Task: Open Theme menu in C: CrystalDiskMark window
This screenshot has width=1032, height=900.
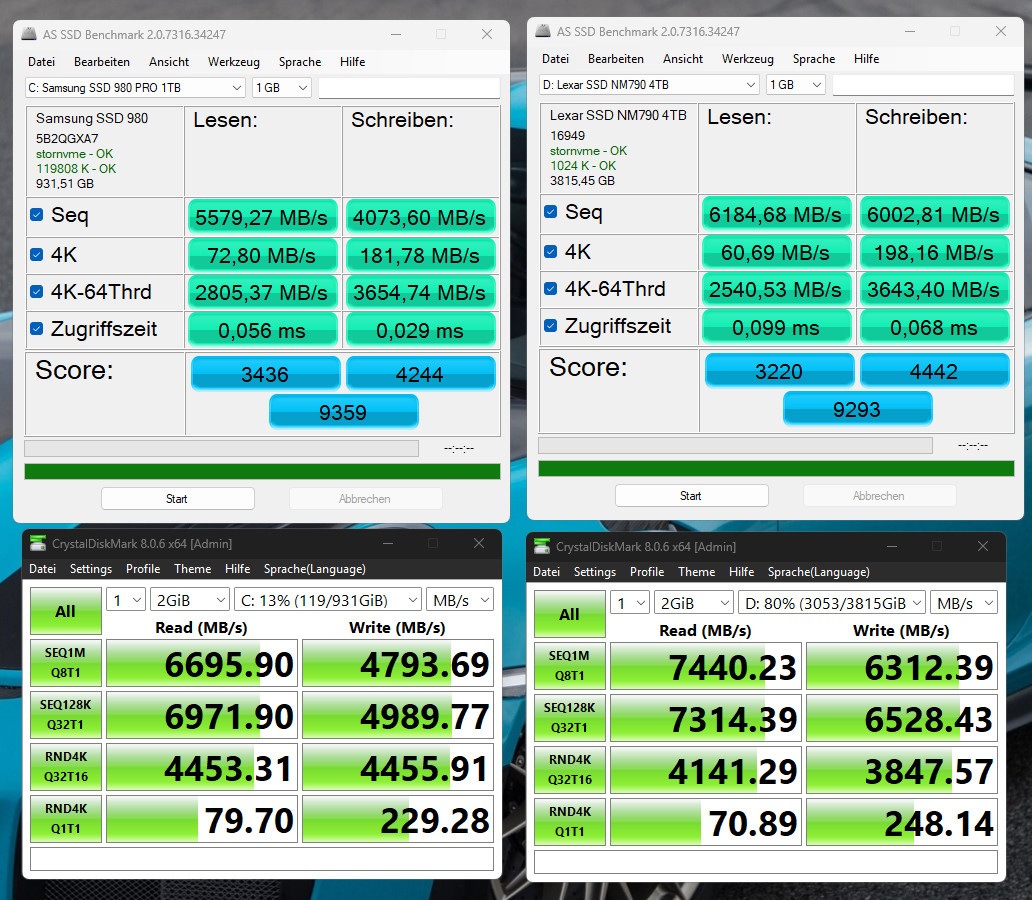Action: tap(192, 569)
